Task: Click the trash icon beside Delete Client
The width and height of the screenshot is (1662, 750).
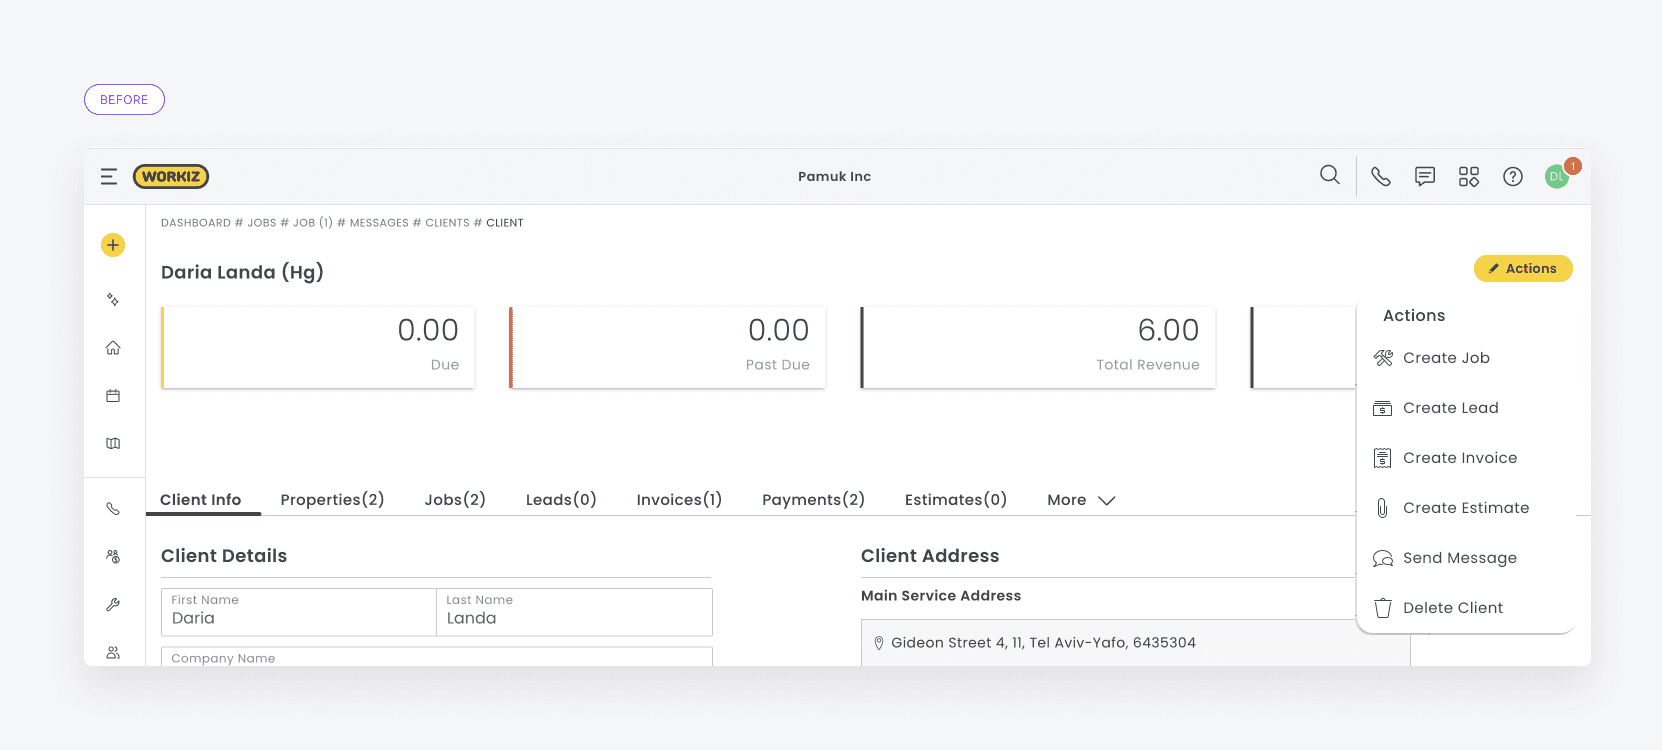Action: click(x=1383, y=608)
